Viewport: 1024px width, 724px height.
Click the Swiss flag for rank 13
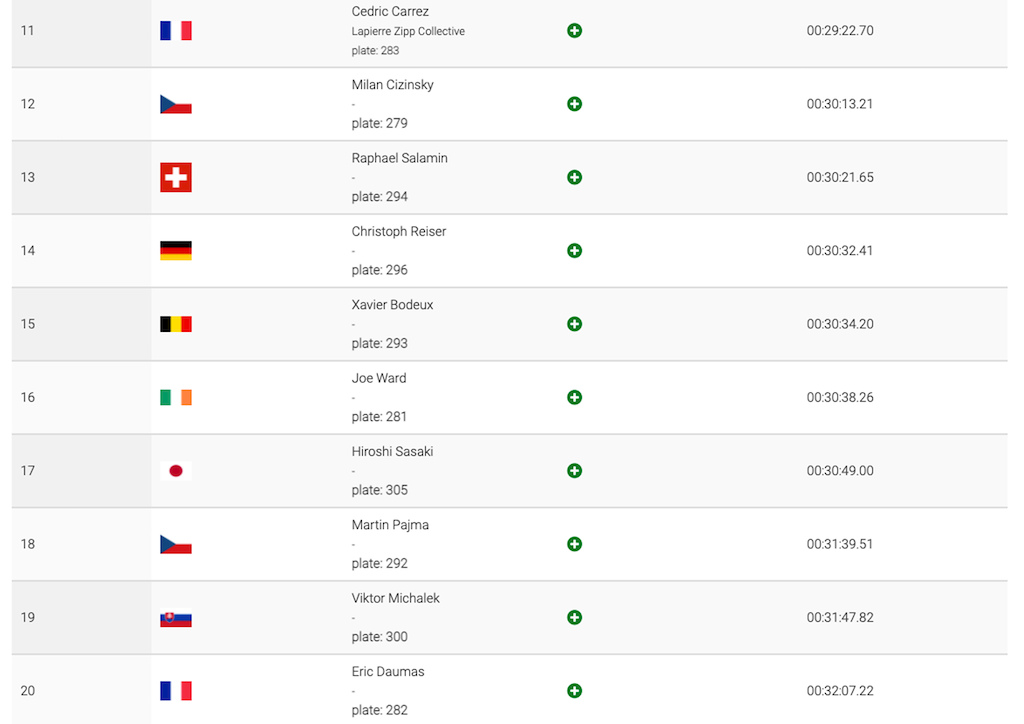pos(176,177)
